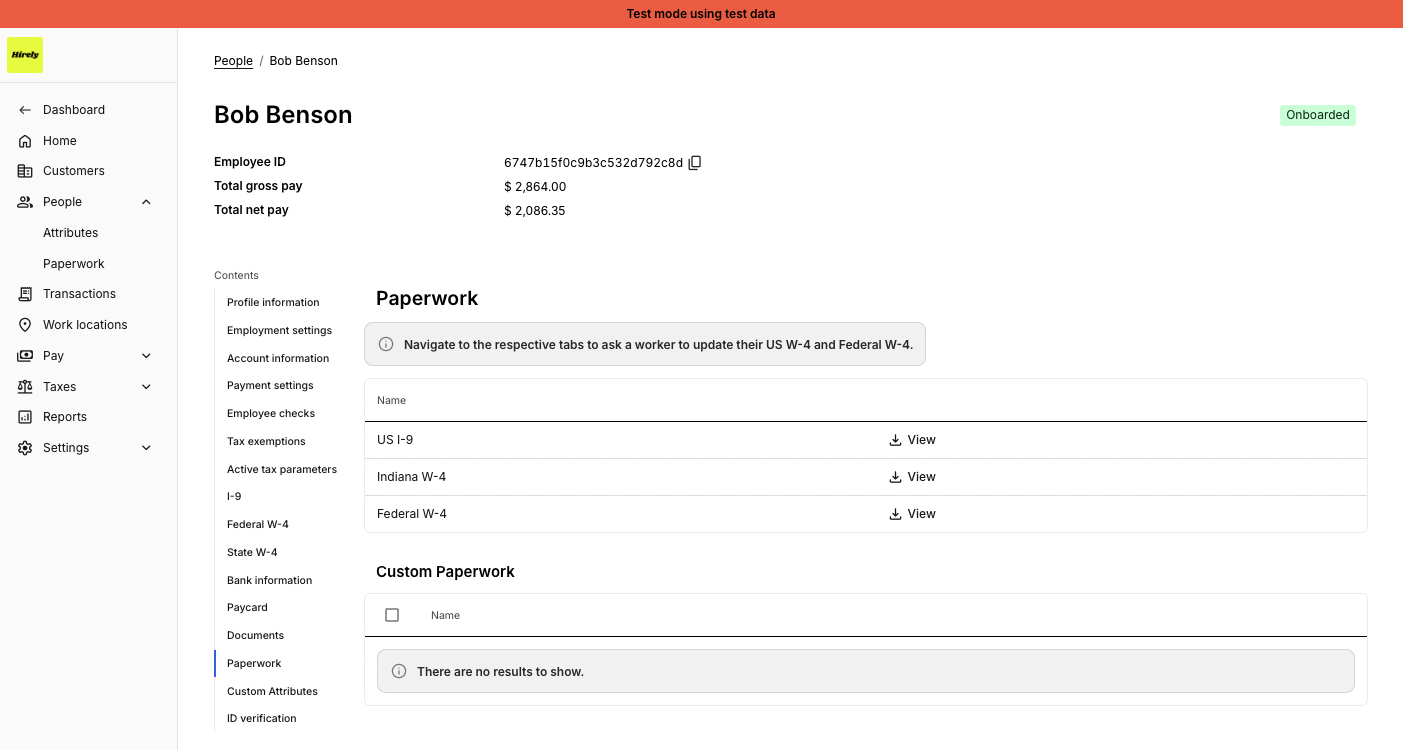Image resolution: width=1403 pixels, height=750 pixels.
Task: Click the Customers building icon
Action: [25, 171]
